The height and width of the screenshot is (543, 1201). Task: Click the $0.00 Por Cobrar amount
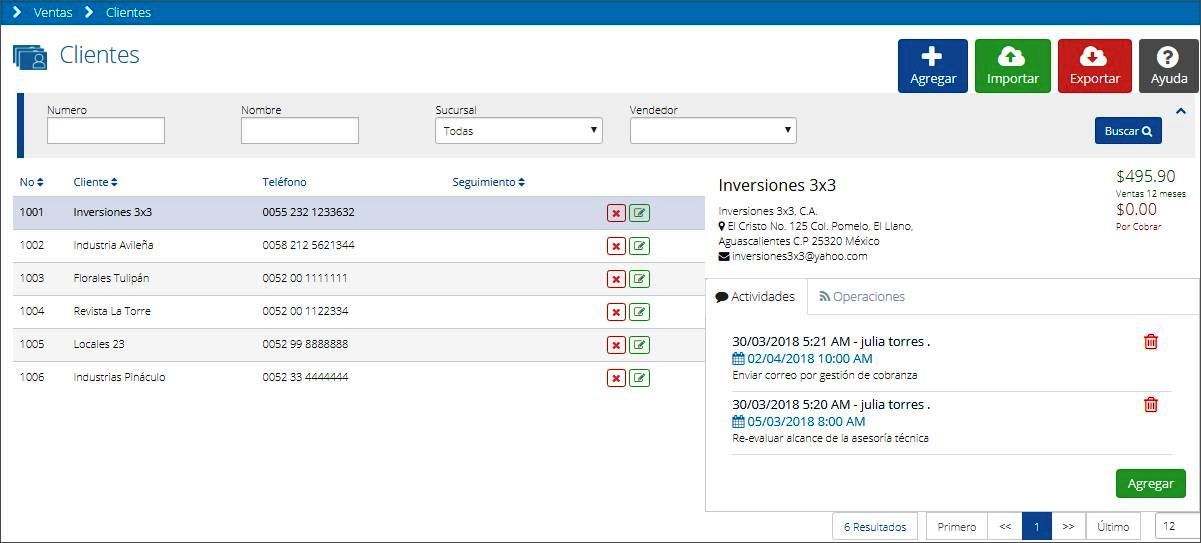1136,210
